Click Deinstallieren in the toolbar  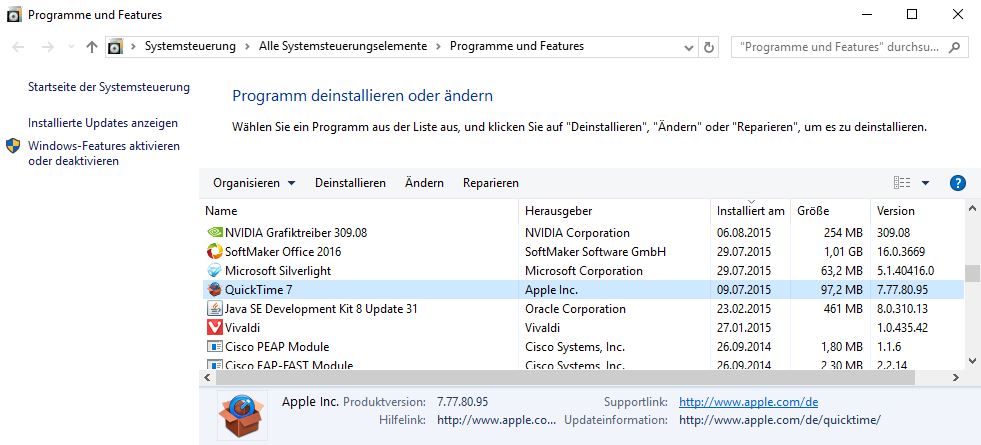[350, 183]
